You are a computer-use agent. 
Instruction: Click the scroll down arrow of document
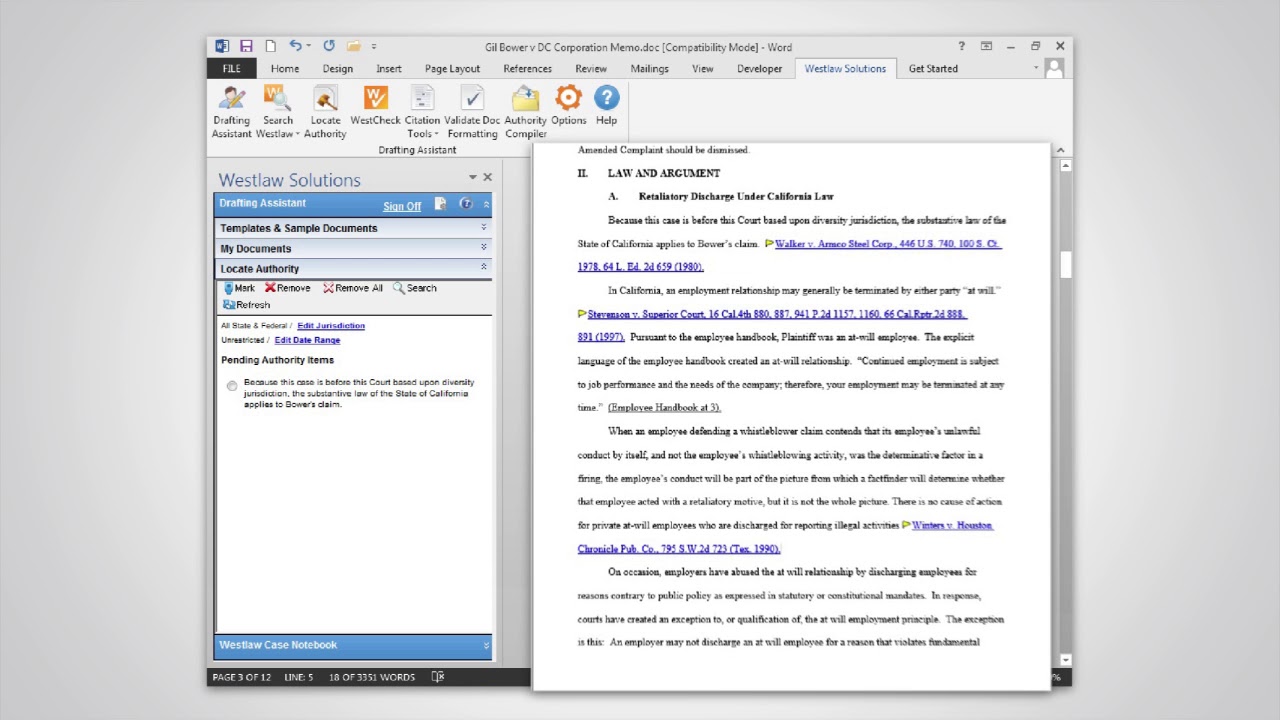1065,660
